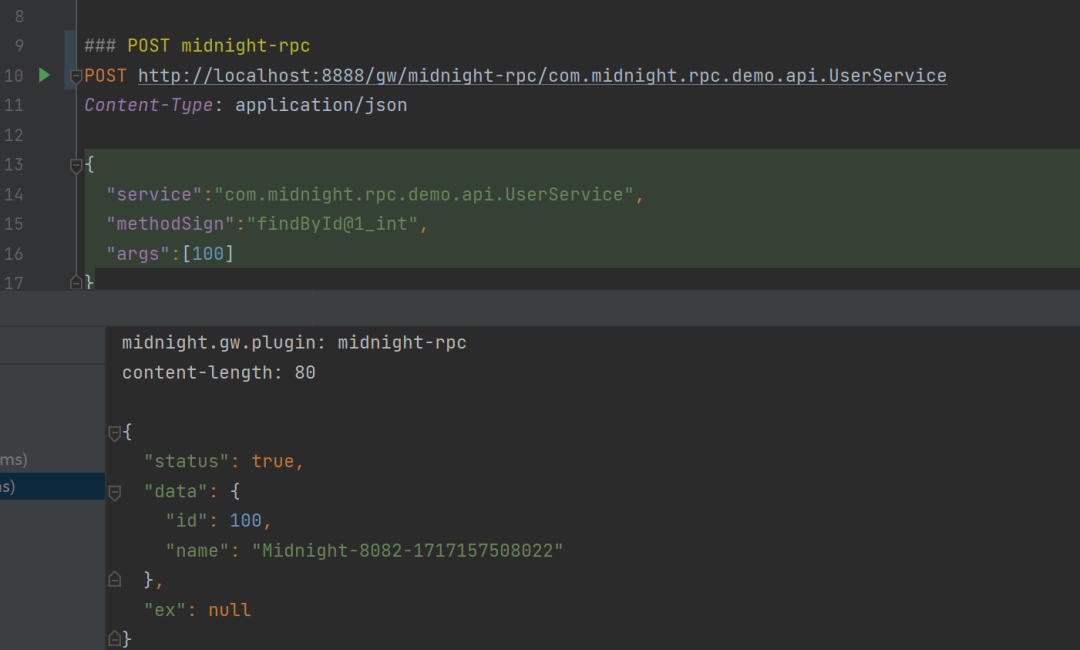Click the id value 100 in response
The height and width of the screenshot is (650, 1080).
(245, 521)
